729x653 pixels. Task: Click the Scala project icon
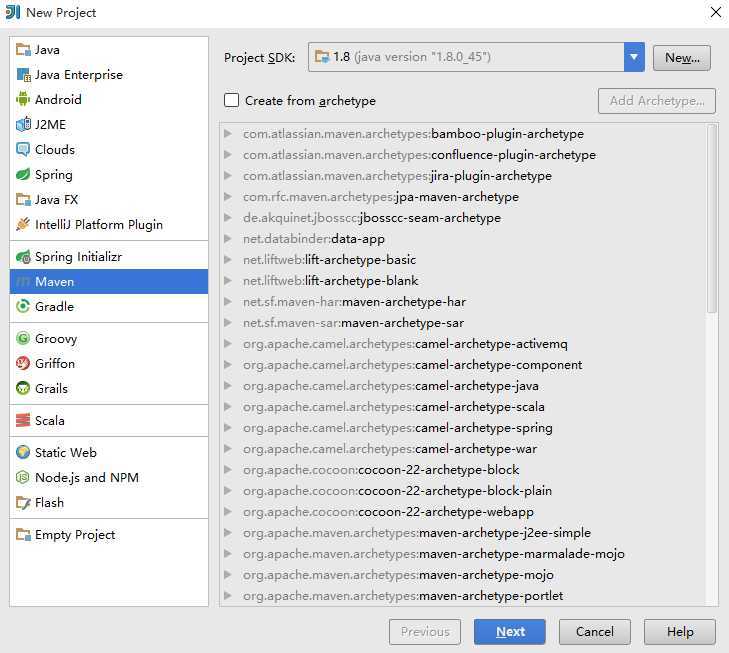(x=24, y=421)
